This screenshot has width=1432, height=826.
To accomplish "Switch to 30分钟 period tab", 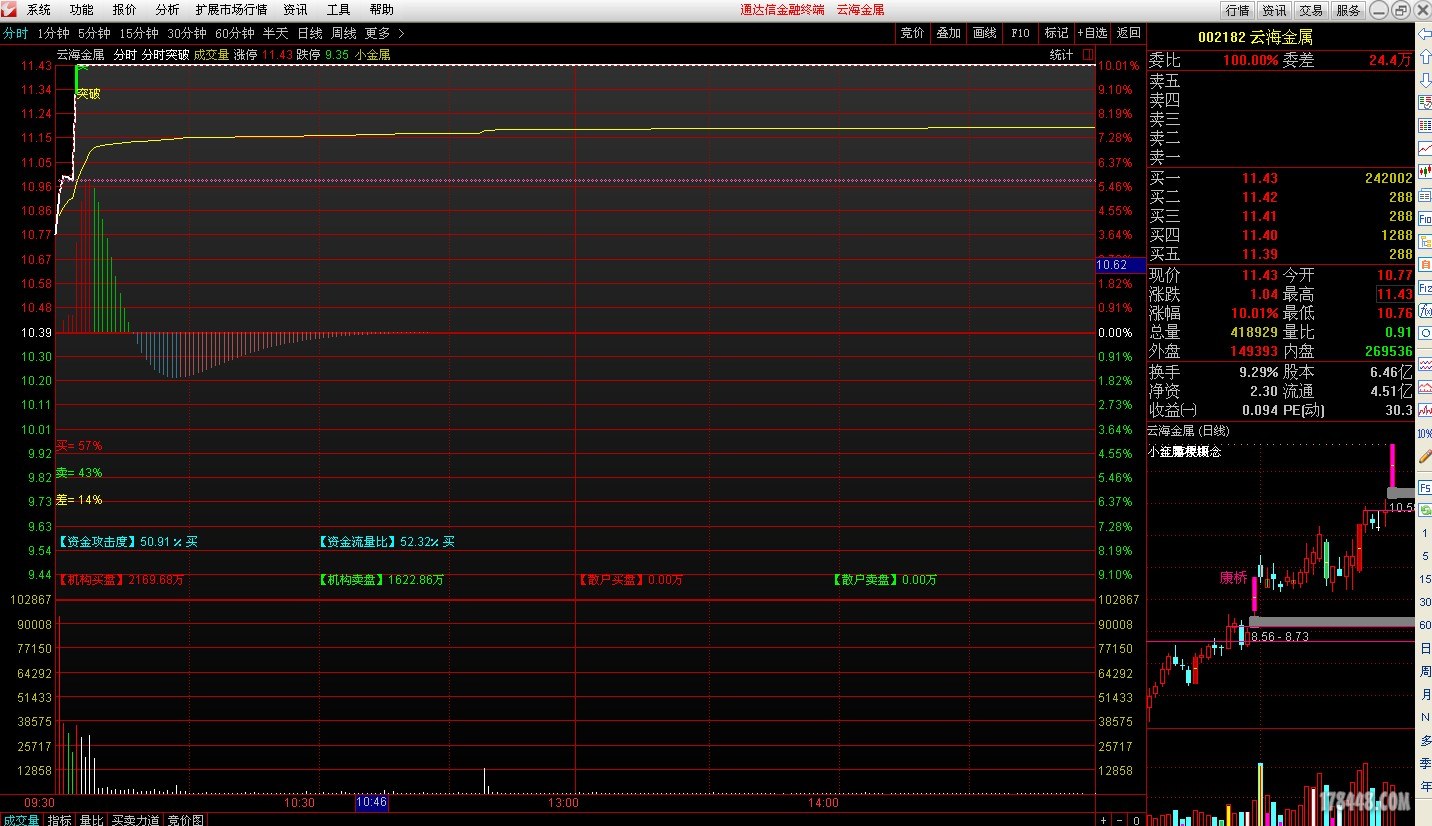I will click(x=186, y=33).
